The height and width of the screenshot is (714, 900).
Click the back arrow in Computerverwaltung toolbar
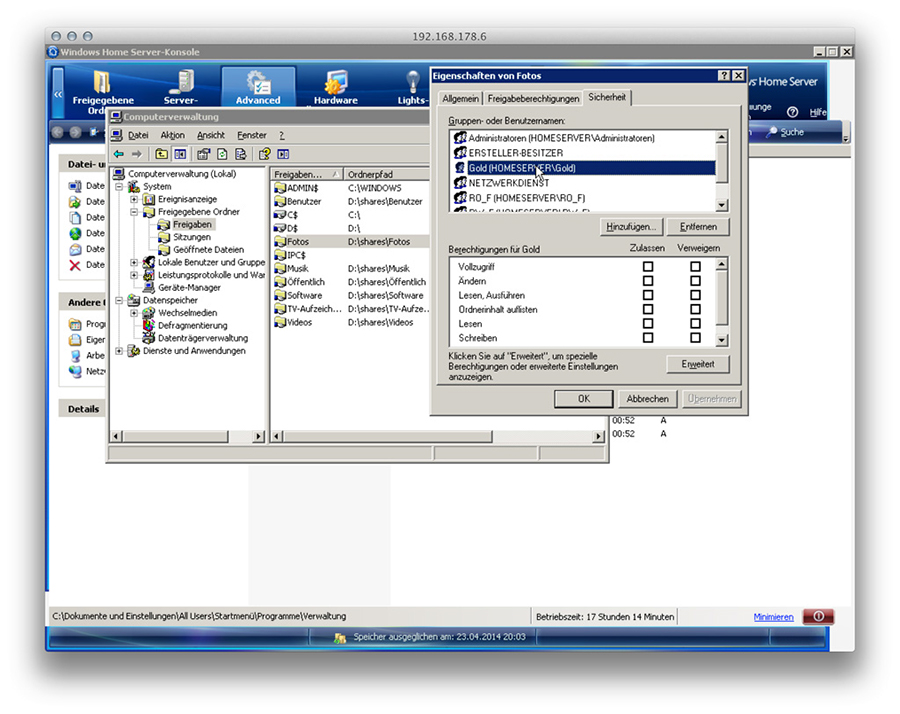[x=119, y=154]
